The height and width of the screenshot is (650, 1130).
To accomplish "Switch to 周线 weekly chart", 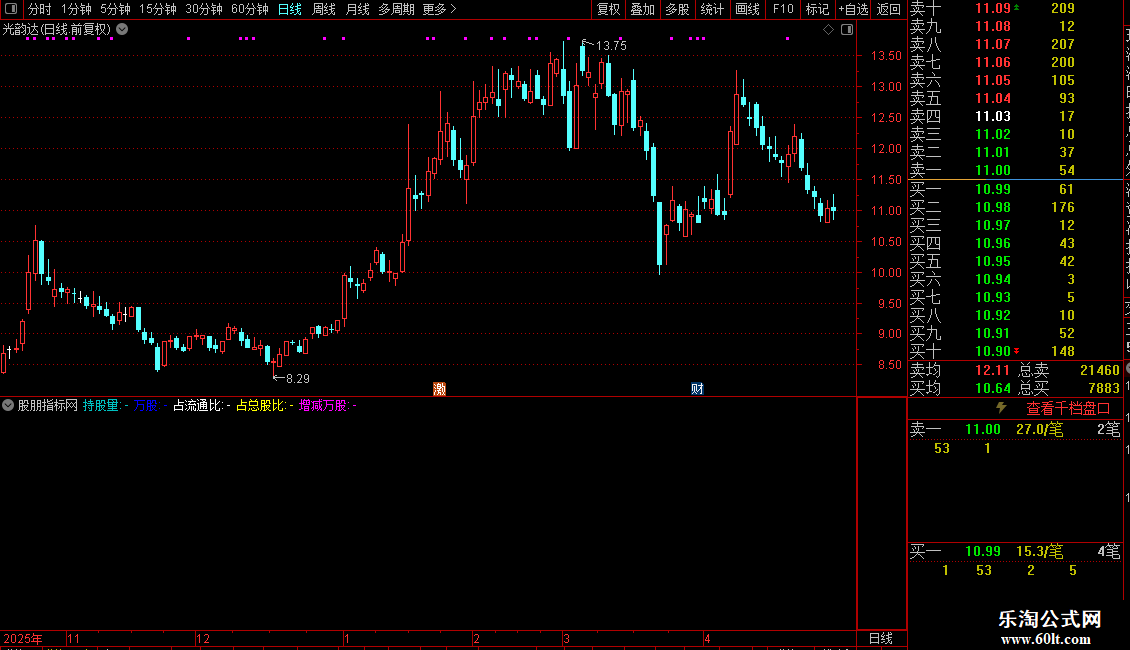I will coord(324,9).
